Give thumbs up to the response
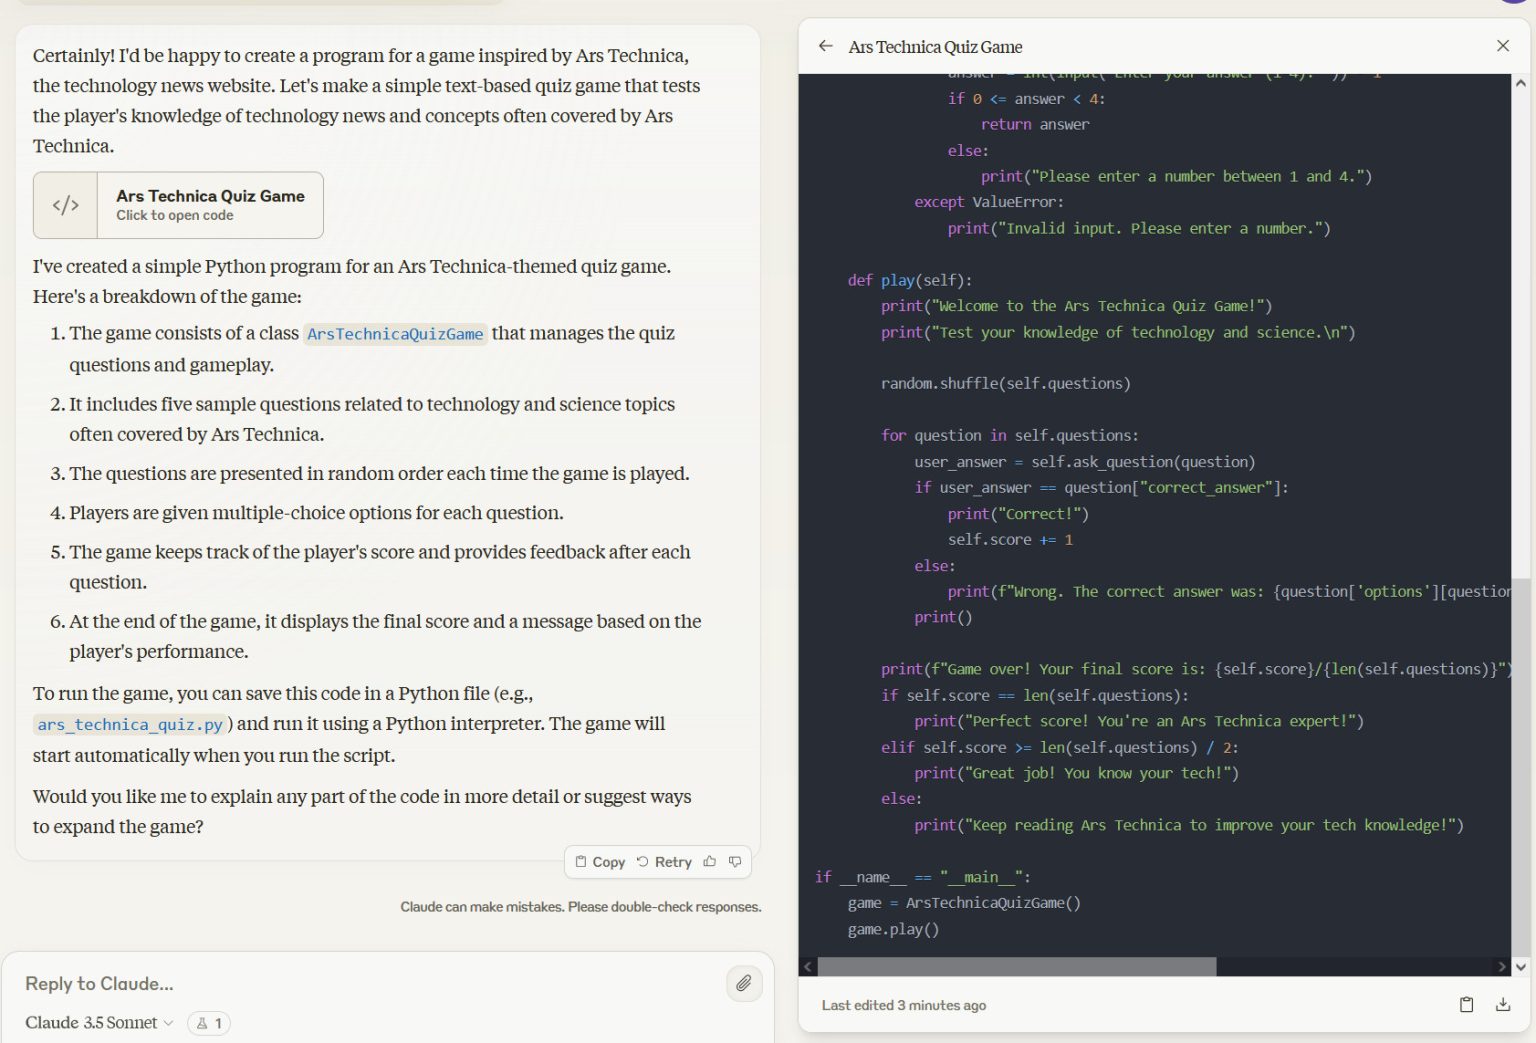The height and width of the screenshot is (1043, 1536). tap(710, 862)
